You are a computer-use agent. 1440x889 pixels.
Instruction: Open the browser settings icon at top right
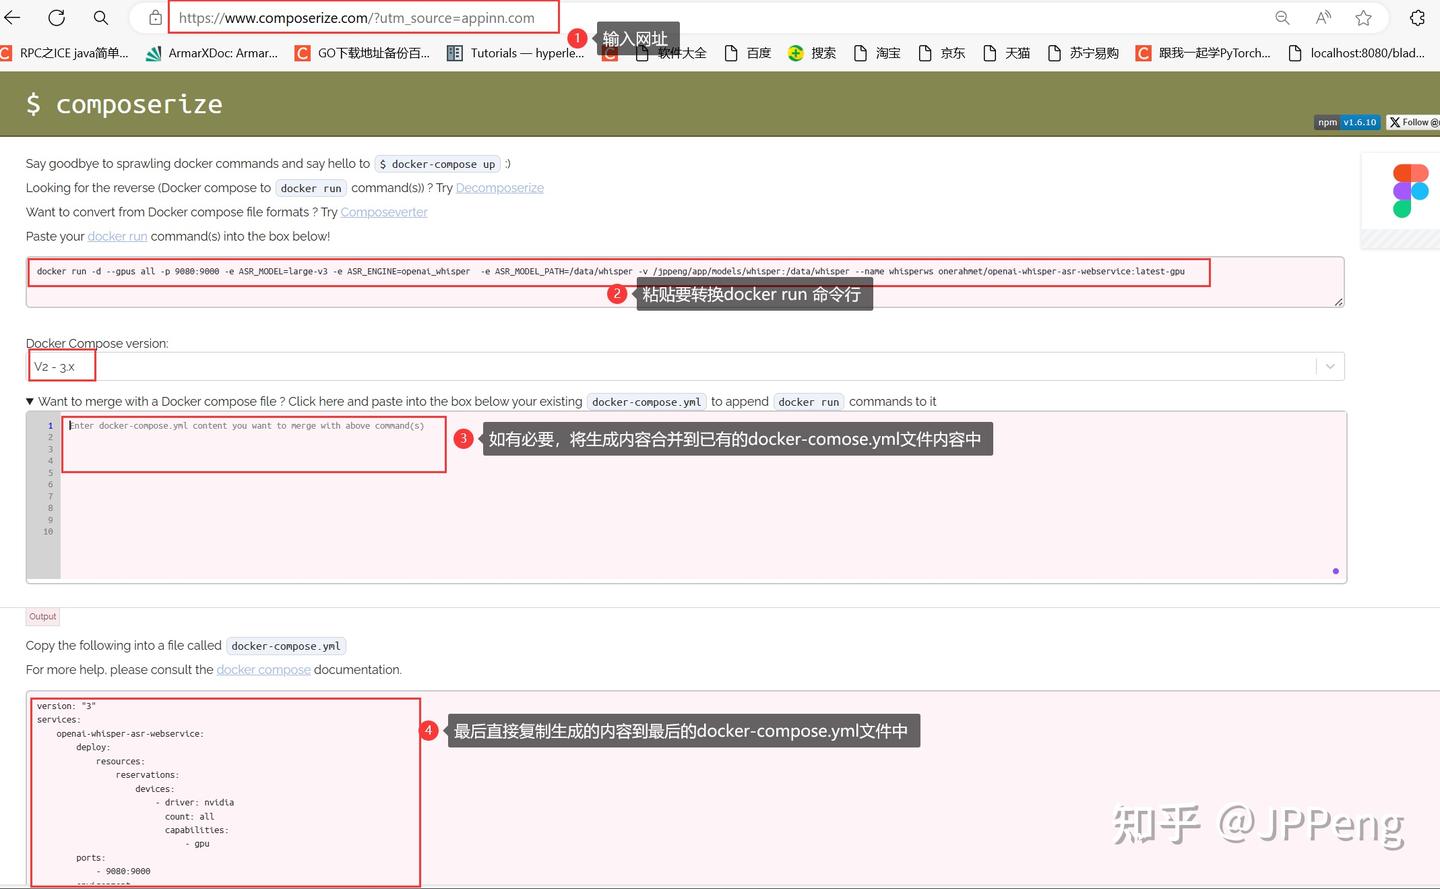click(1418, 17)
